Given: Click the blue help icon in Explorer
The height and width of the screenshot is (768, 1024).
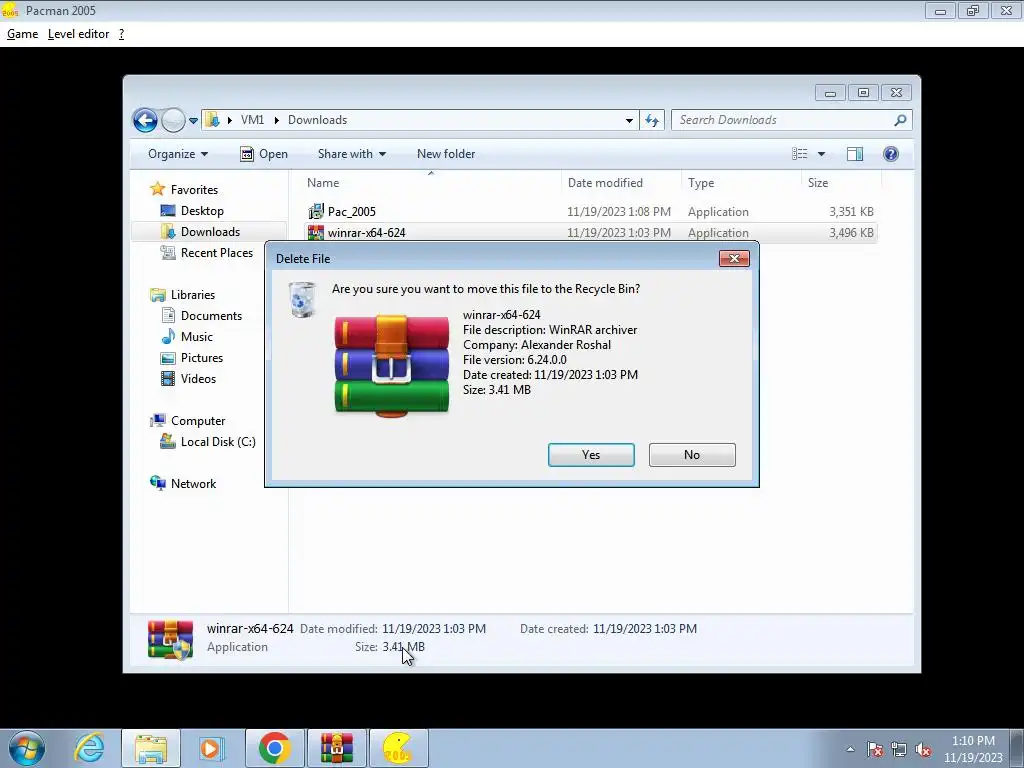Looking at the screenshot, I should 891,154.
